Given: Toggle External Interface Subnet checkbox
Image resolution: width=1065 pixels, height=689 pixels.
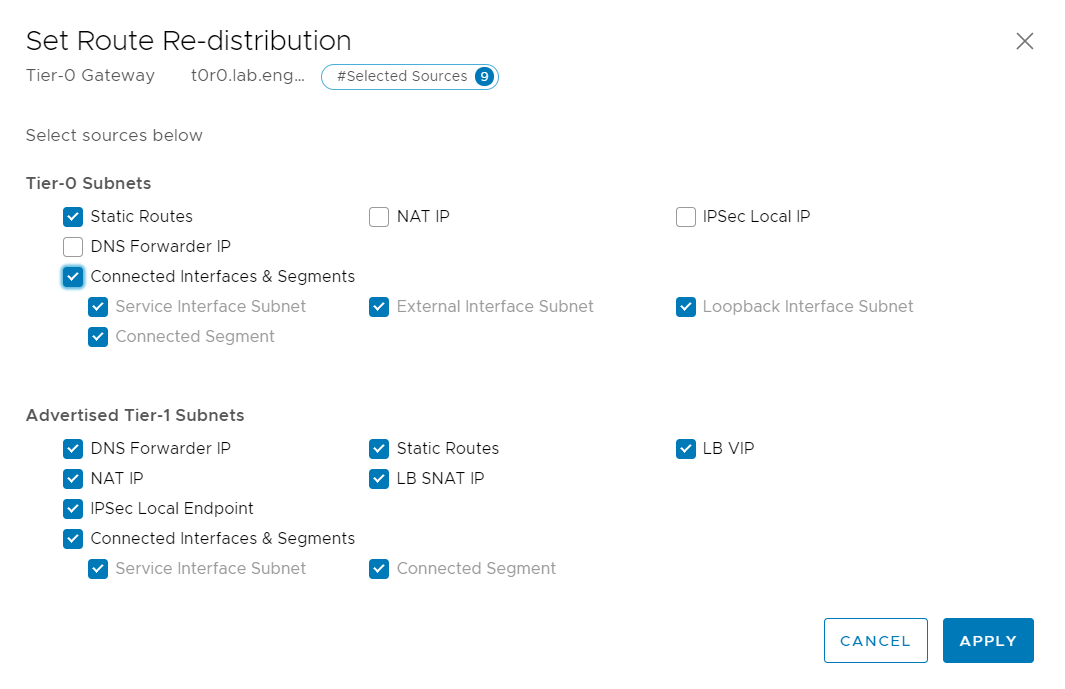Looking at the screenshot, I should coord(379,307).
